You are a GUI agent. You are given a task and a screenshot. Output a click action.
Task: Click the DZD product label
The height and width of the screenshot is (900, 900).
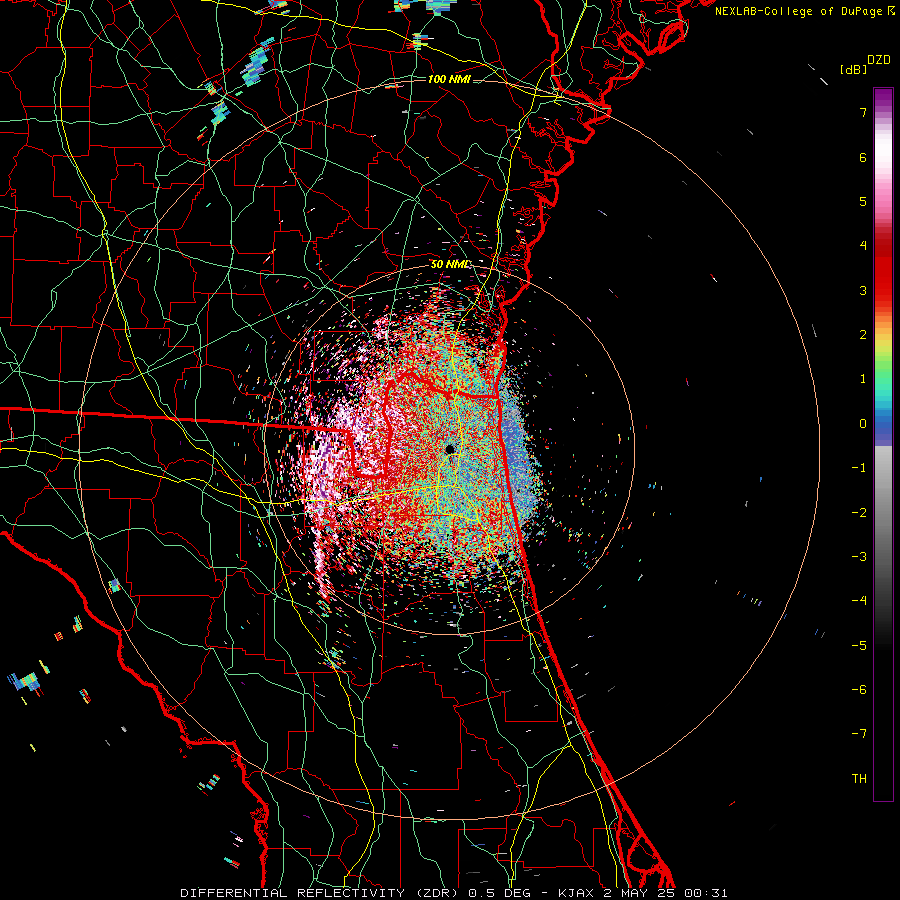[x=879, y=60]
